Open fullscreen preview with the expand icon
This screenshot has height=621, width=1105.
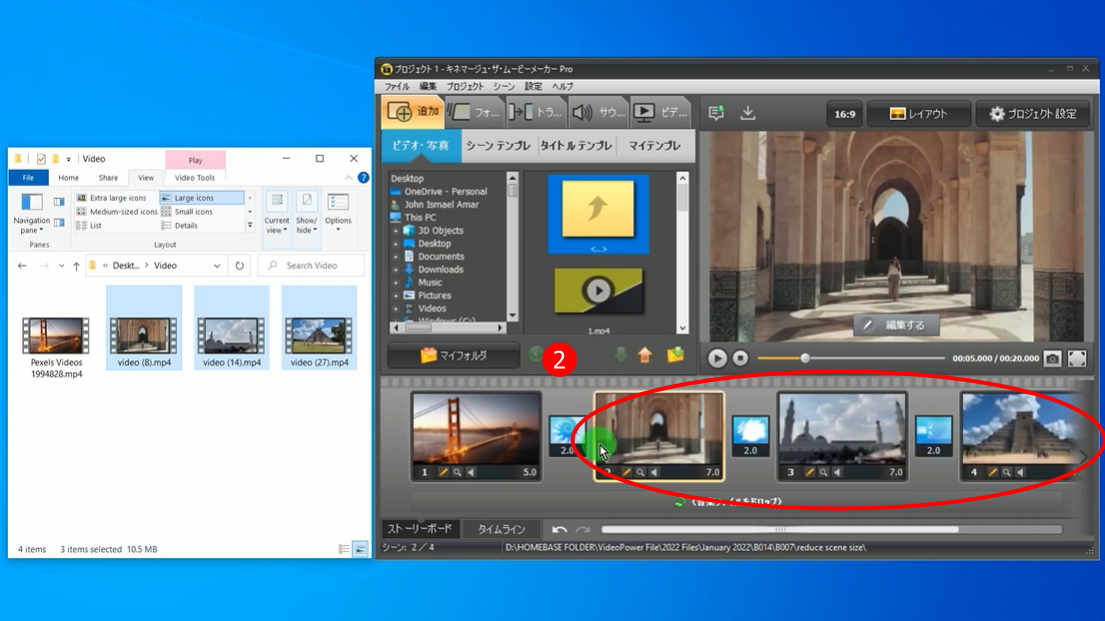pos(1077,358)
